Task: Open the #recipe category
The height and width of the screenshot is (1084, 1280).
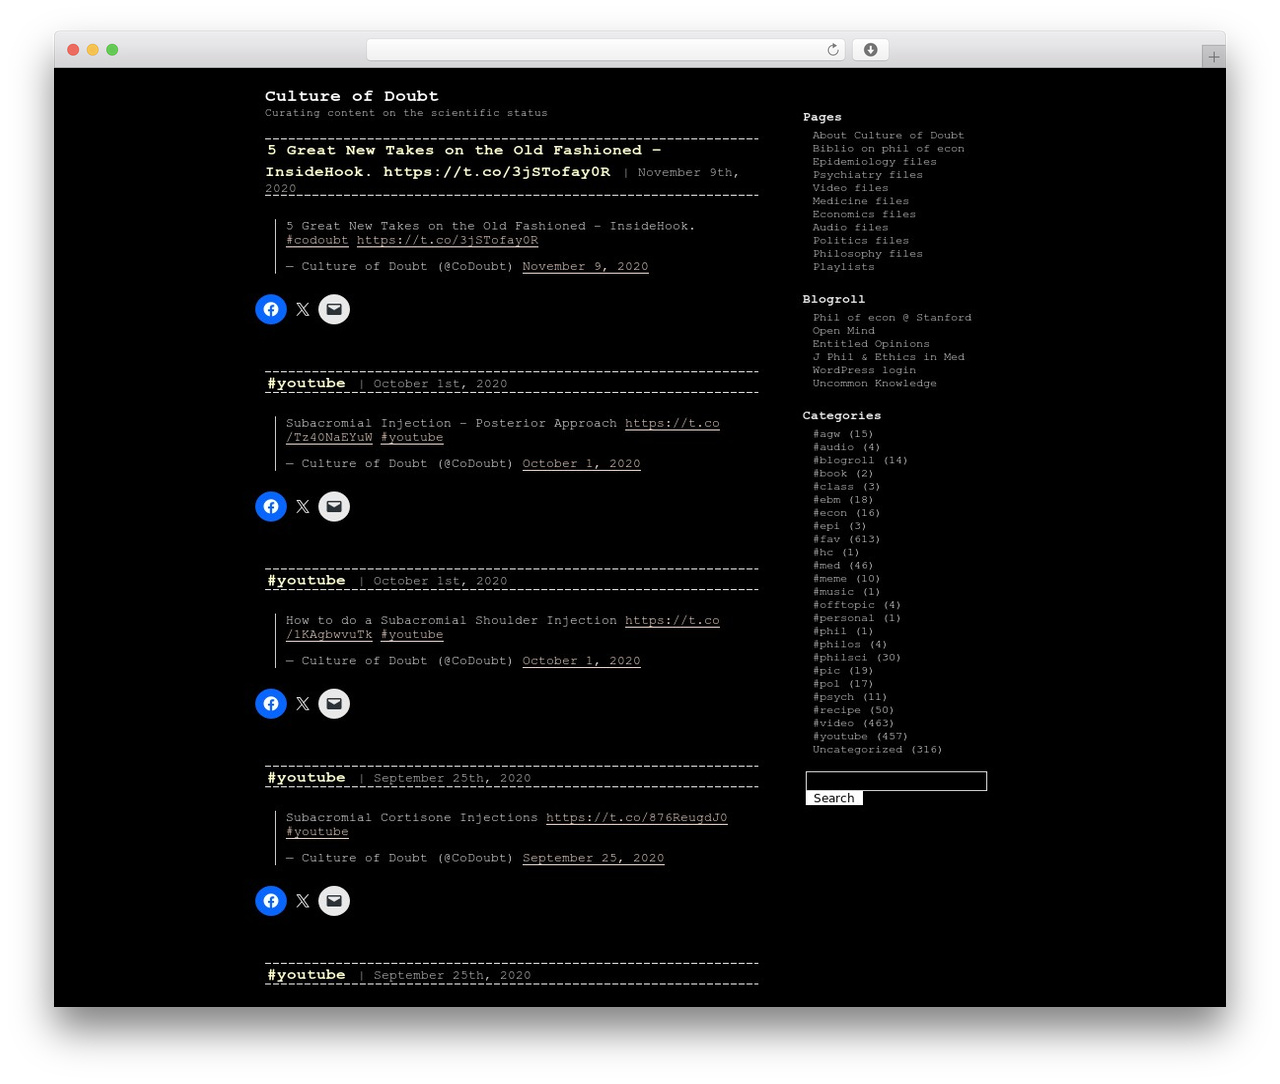Action: coord(836,710)
